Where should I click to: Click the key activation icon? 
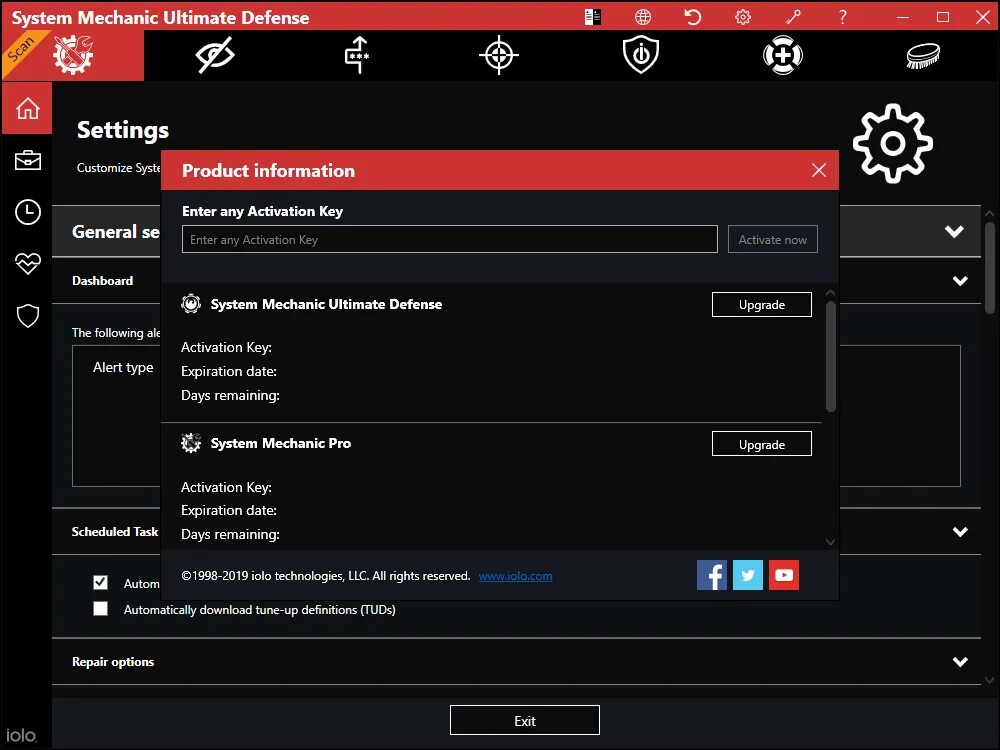click(793, 17)
